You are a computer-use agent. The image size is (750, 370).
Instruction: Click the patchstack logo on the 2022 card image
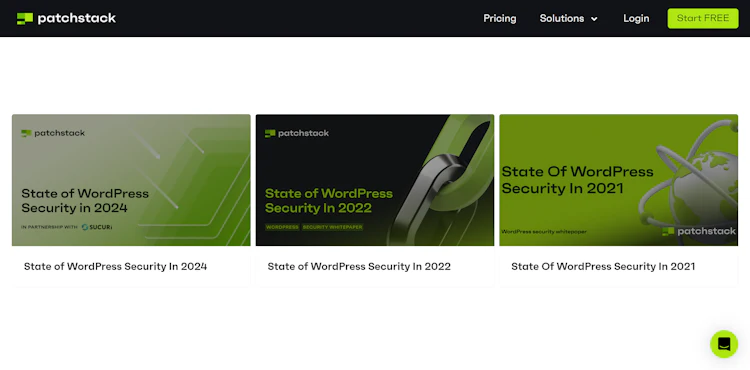click(x=297, y=133)
